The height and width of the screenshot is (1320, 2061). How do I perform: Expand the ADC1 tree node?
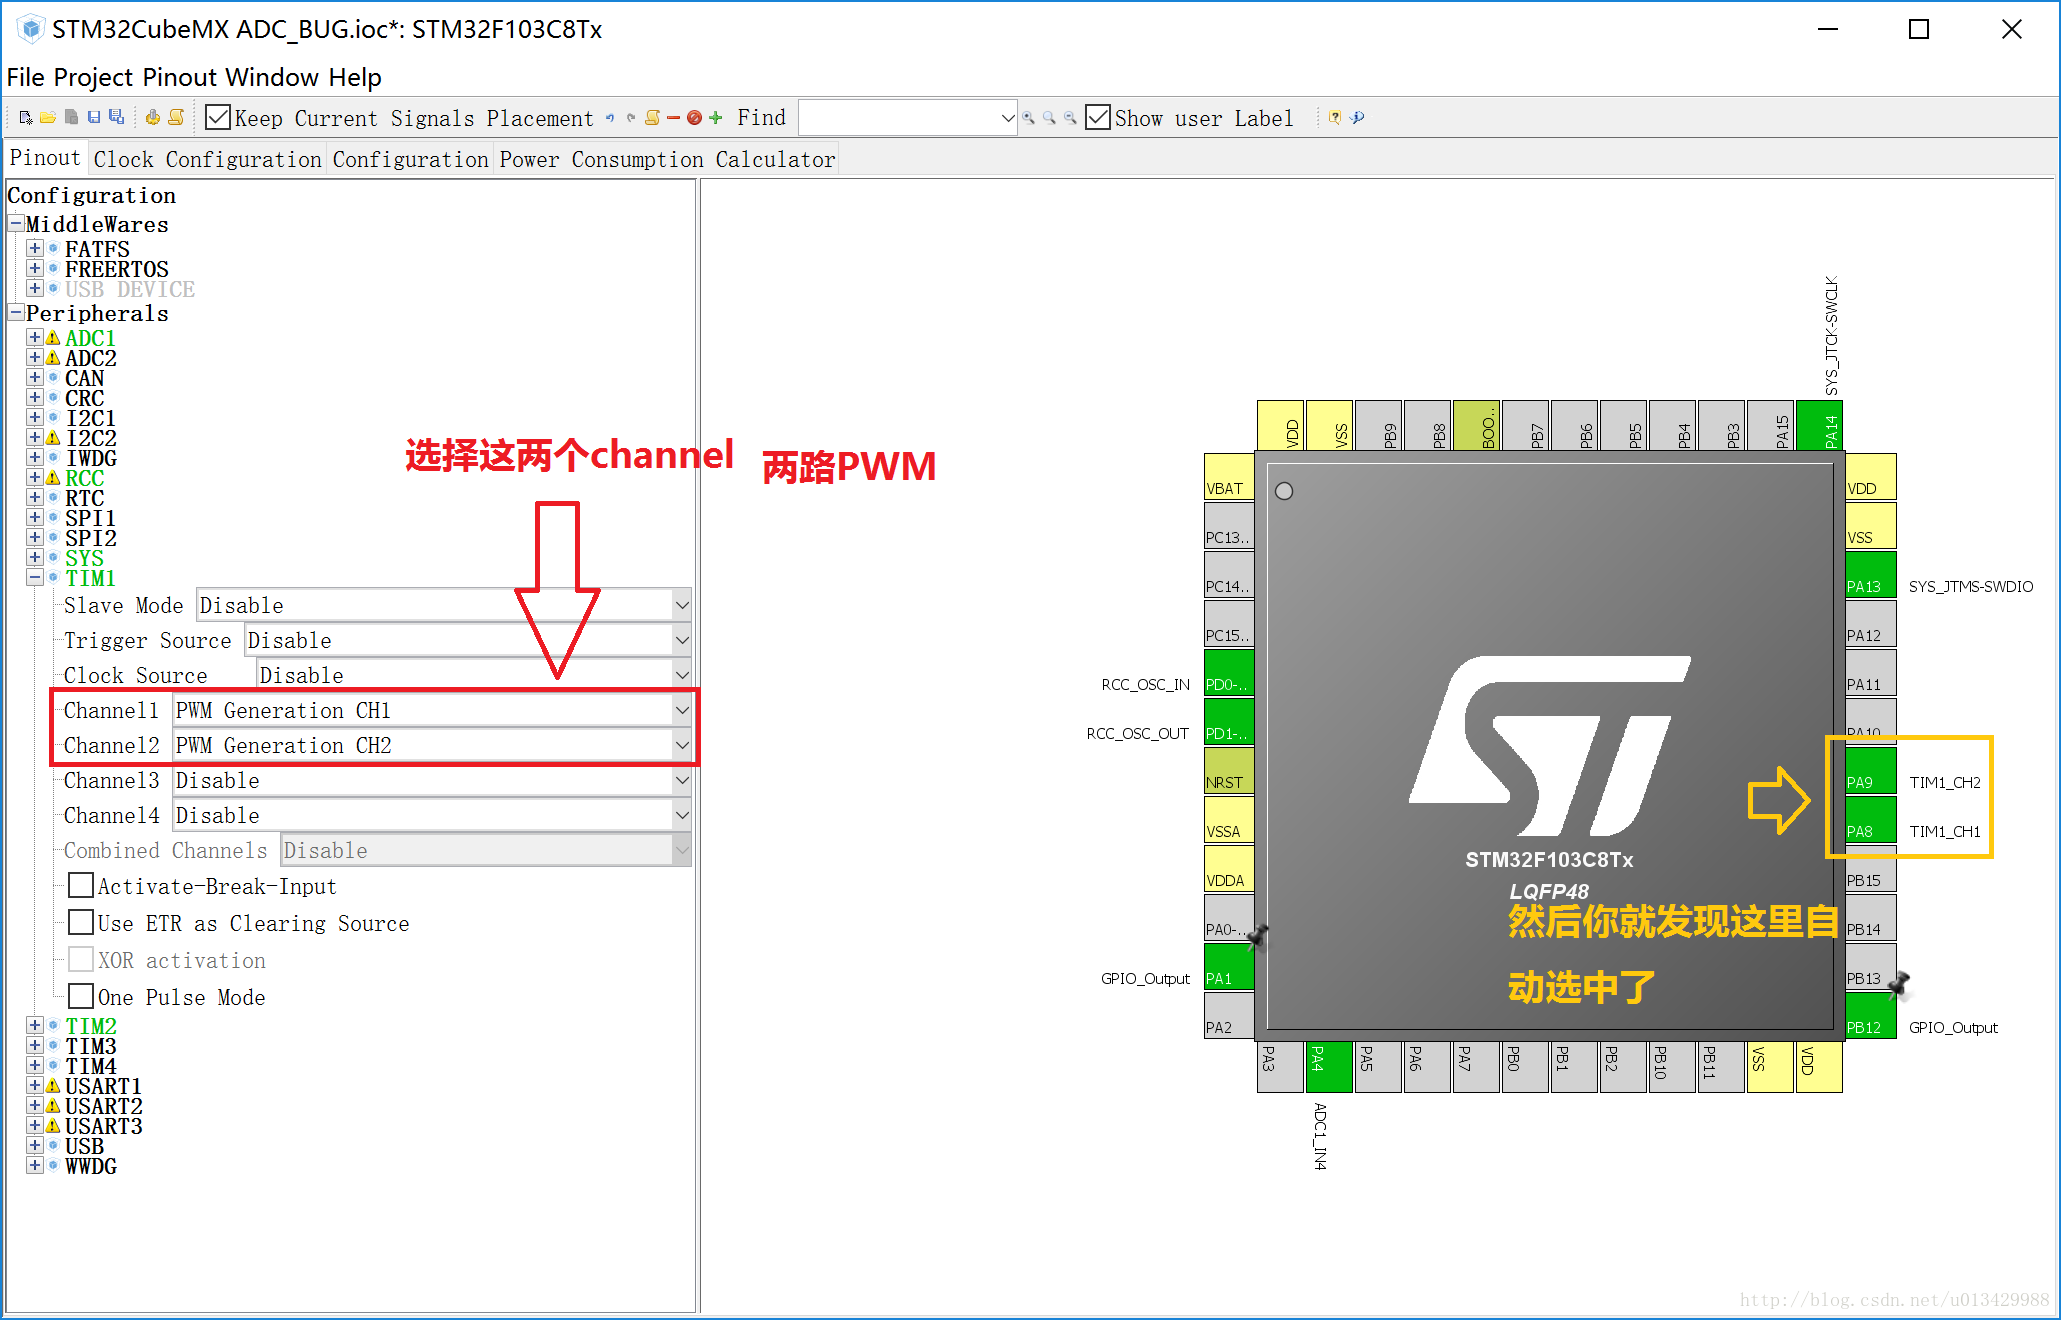click(x=35, y=337)
